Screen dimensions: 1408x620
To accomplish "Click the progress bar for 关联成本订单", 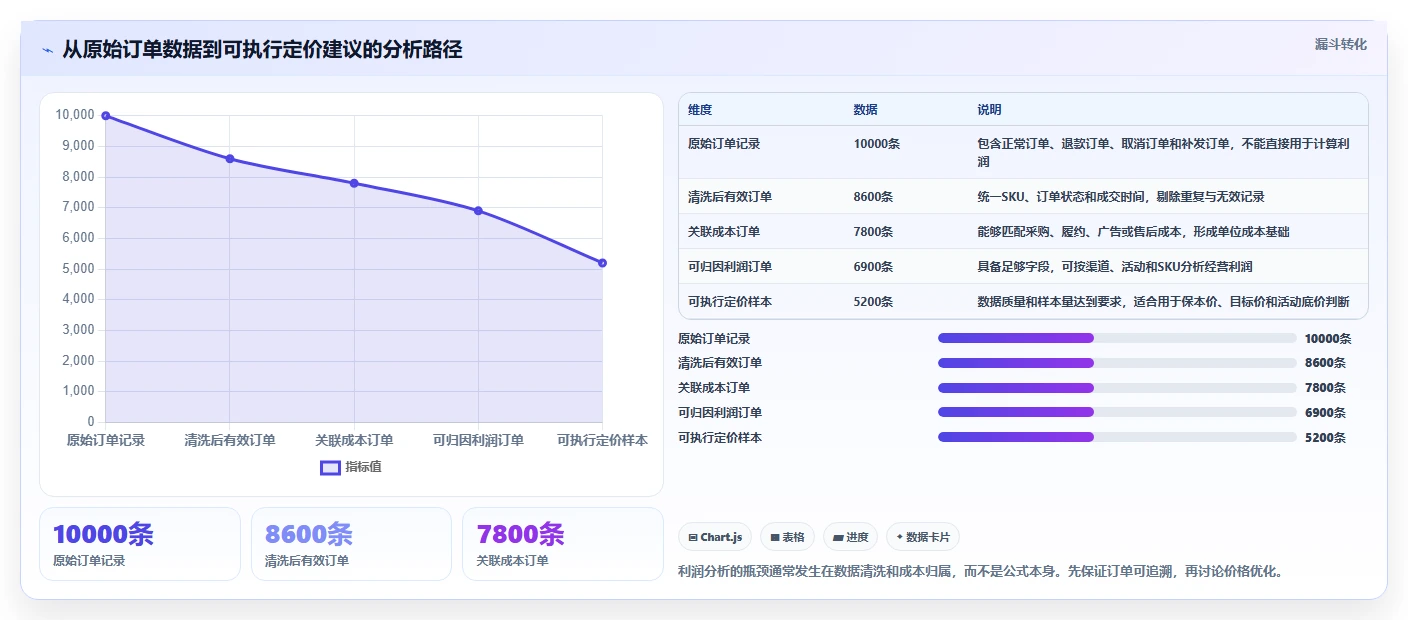I will (1117, 388).
